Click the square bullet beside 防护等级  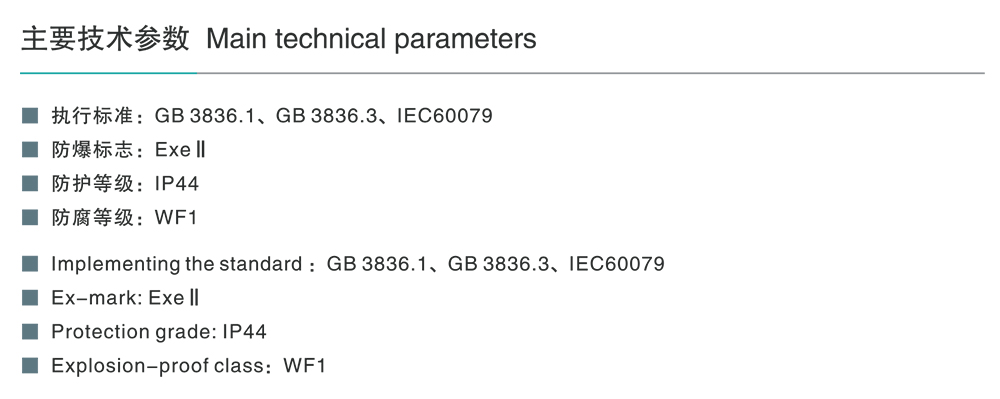pos(30,184)
